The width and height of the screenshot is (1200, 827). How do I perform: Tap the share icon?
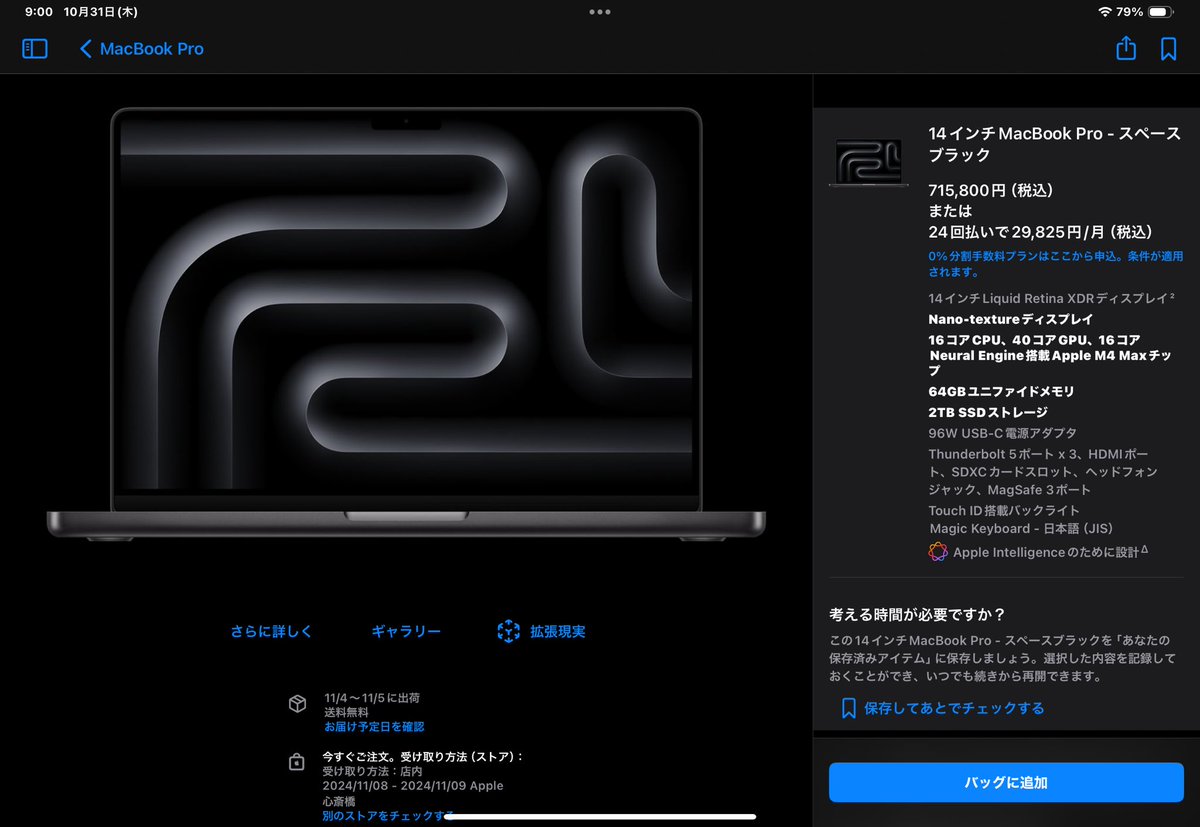click(1126, 48)
